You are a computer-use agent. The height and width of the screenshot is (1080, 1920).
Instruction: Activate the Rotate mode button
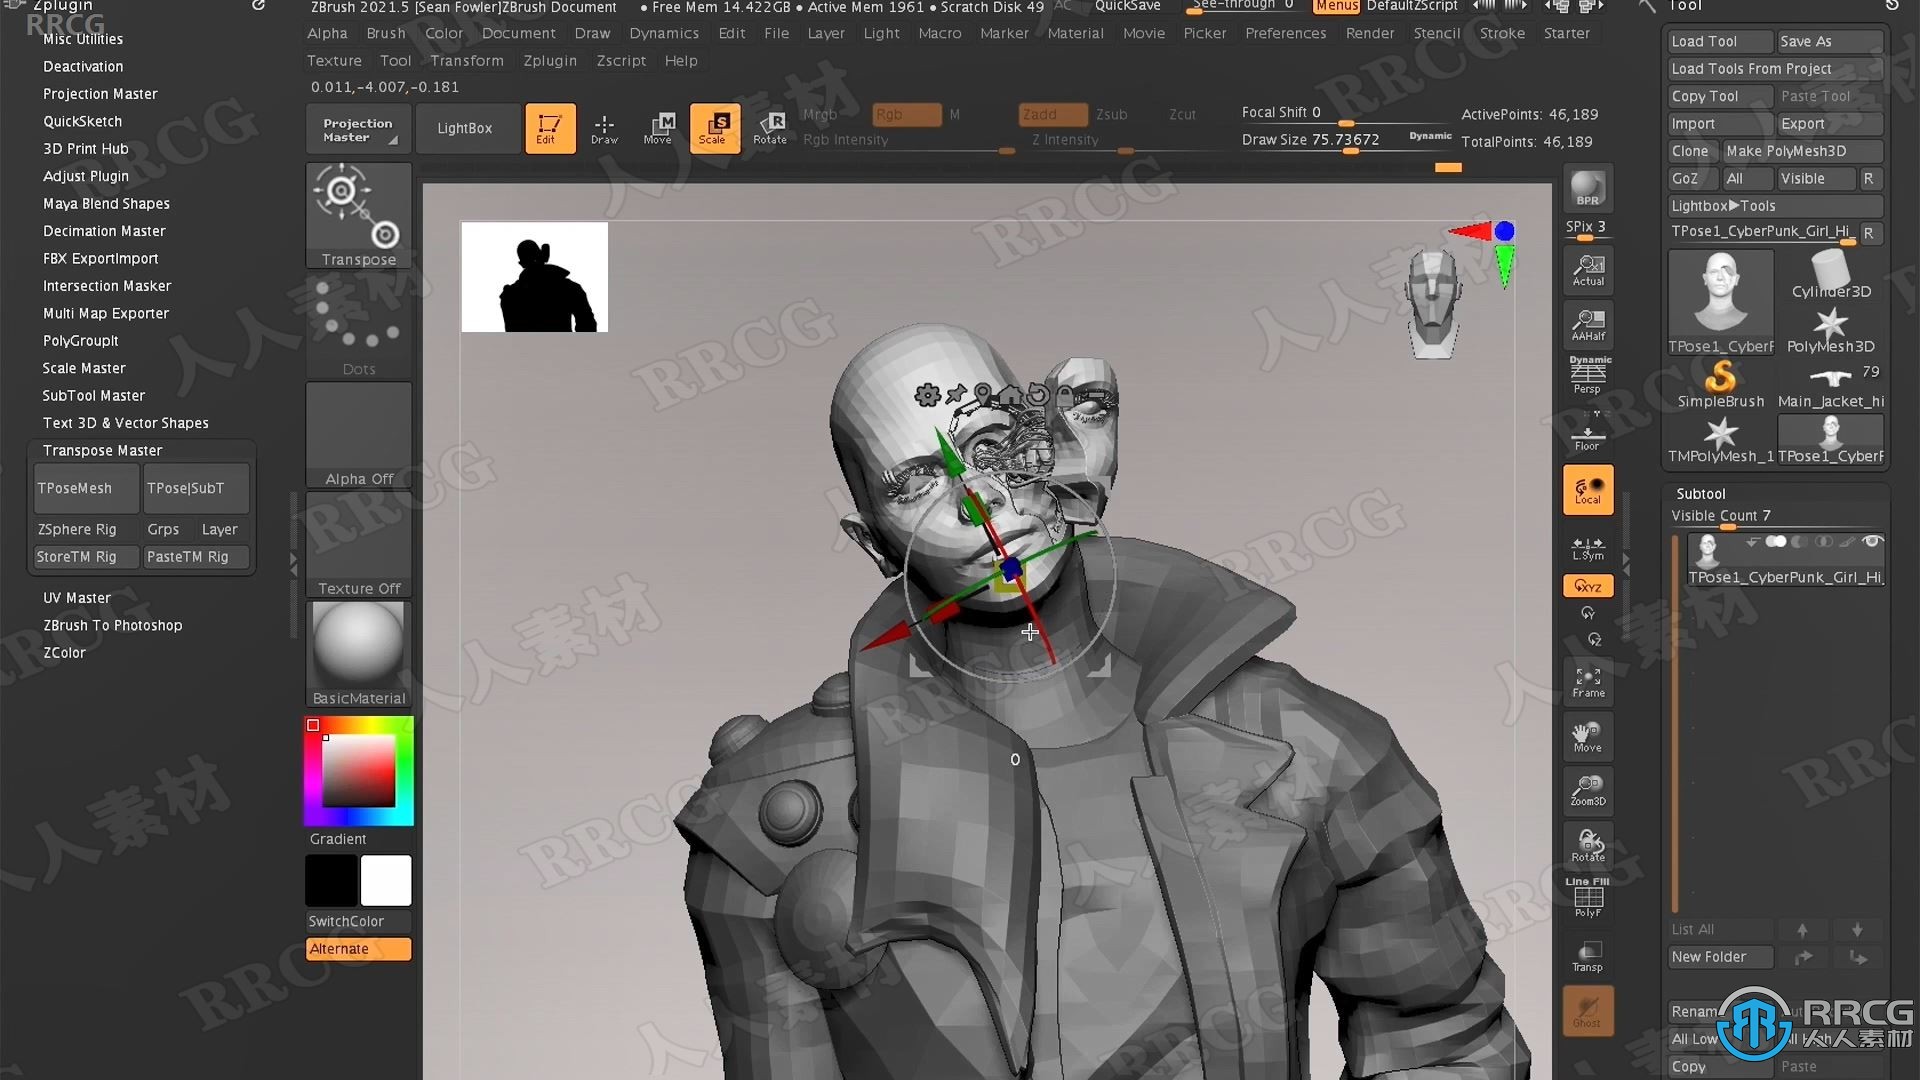(770, 128)
